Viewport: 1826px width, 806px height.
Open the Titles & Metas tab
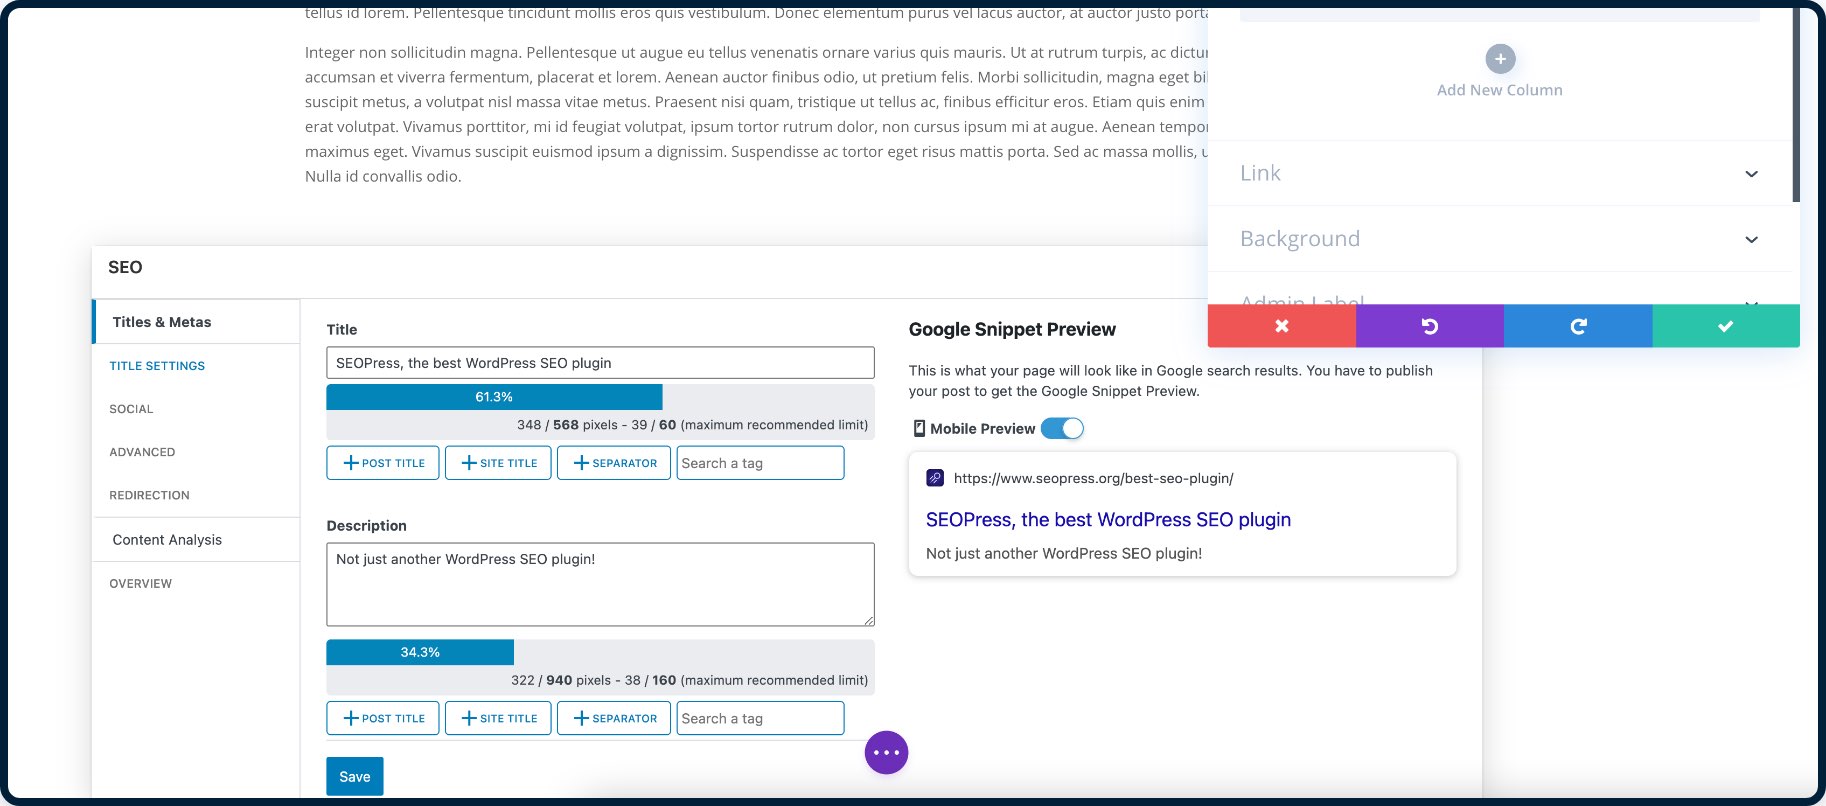point(196,322)
